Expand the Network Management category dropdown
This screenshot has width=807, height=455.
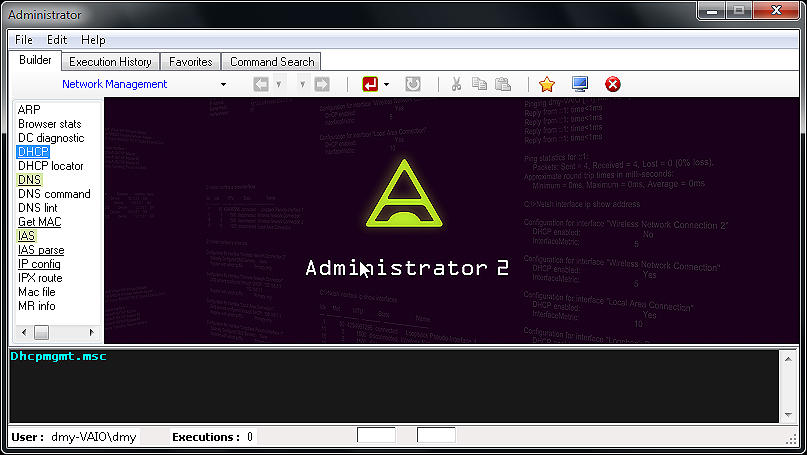pos(223,84)
